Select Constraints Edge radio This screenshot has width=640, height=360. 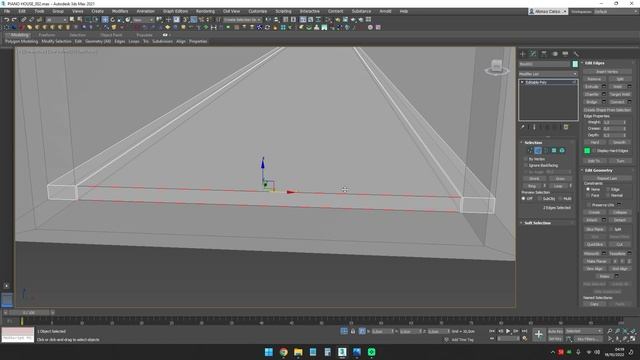[608, 189]
